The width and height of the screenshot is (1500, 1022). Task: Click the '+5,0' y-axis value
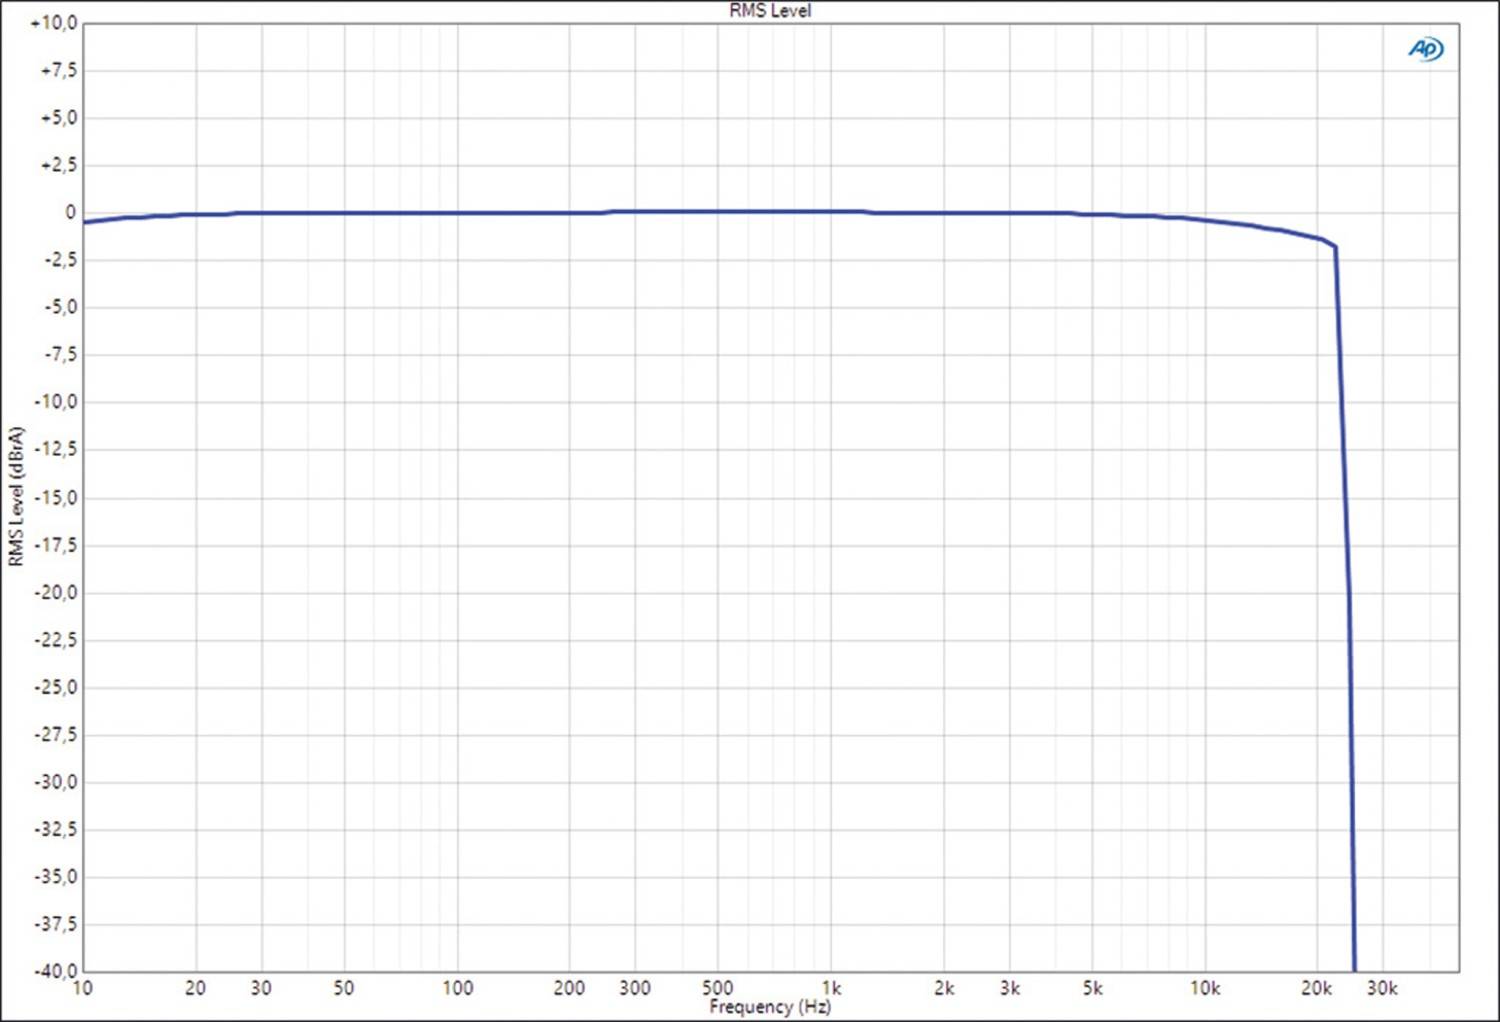[58, 117]
